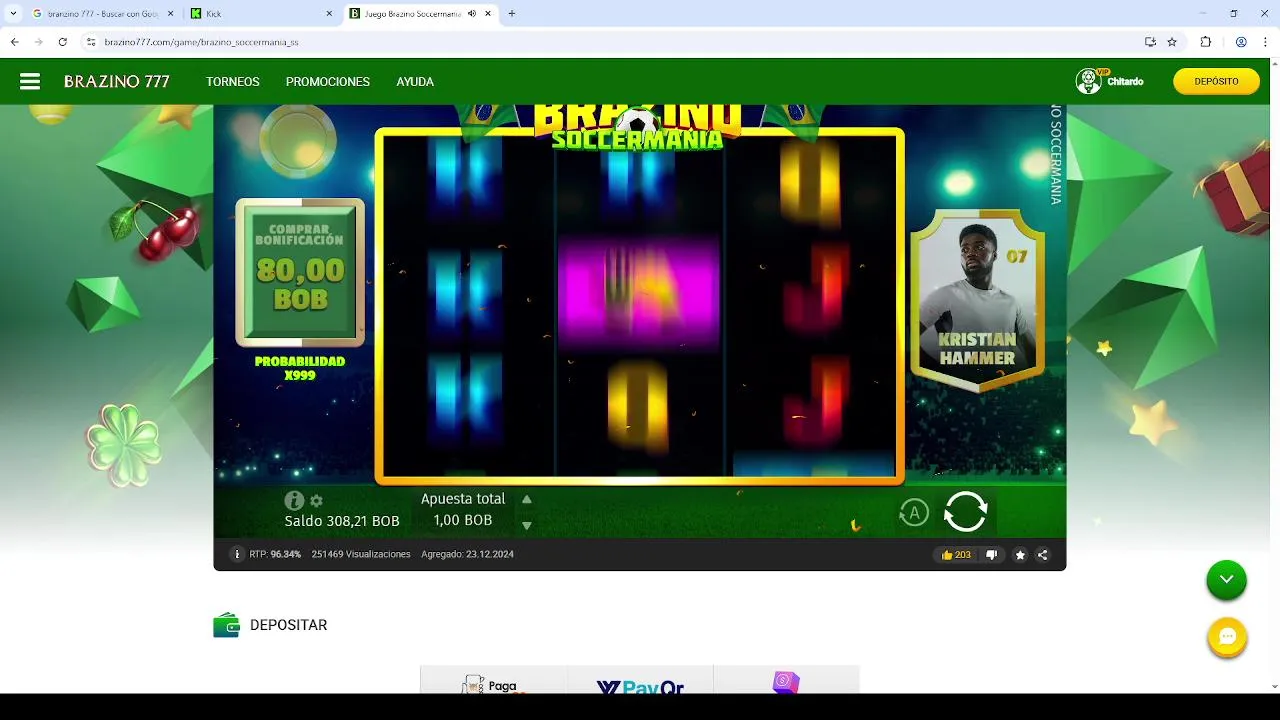The image size is (1280, 720).
Task: Click the DEPOSITAR wallet icon
Action: (227, 625)
